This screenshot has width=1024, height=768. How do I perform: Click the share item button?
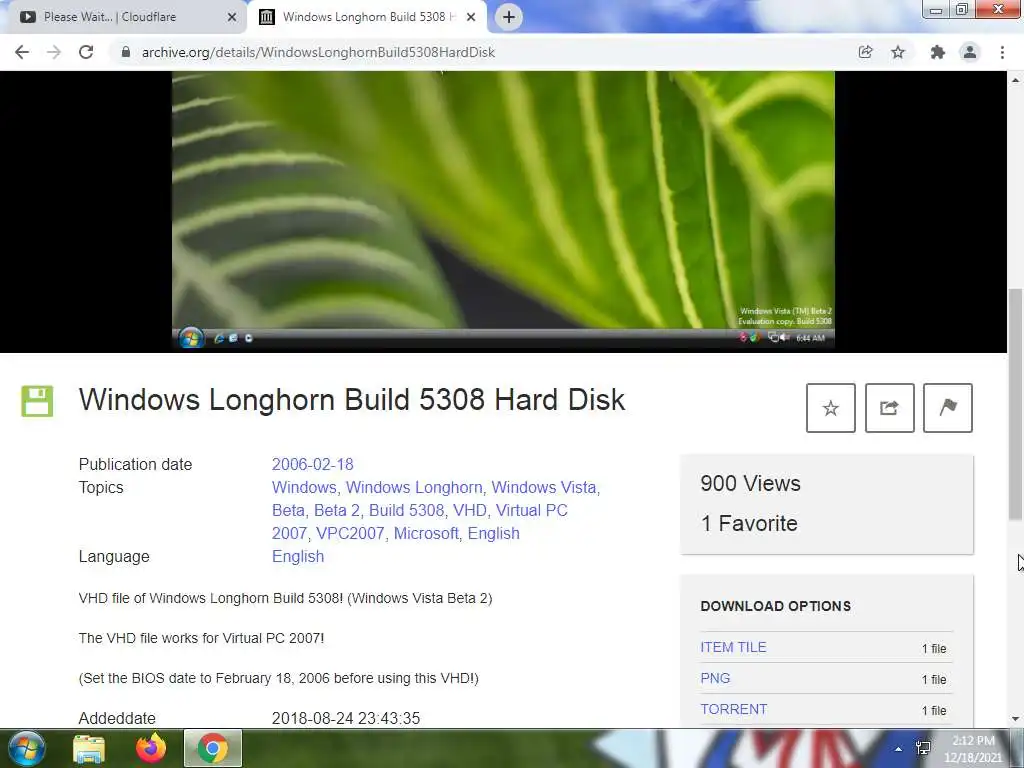click(x=889, y=408)
